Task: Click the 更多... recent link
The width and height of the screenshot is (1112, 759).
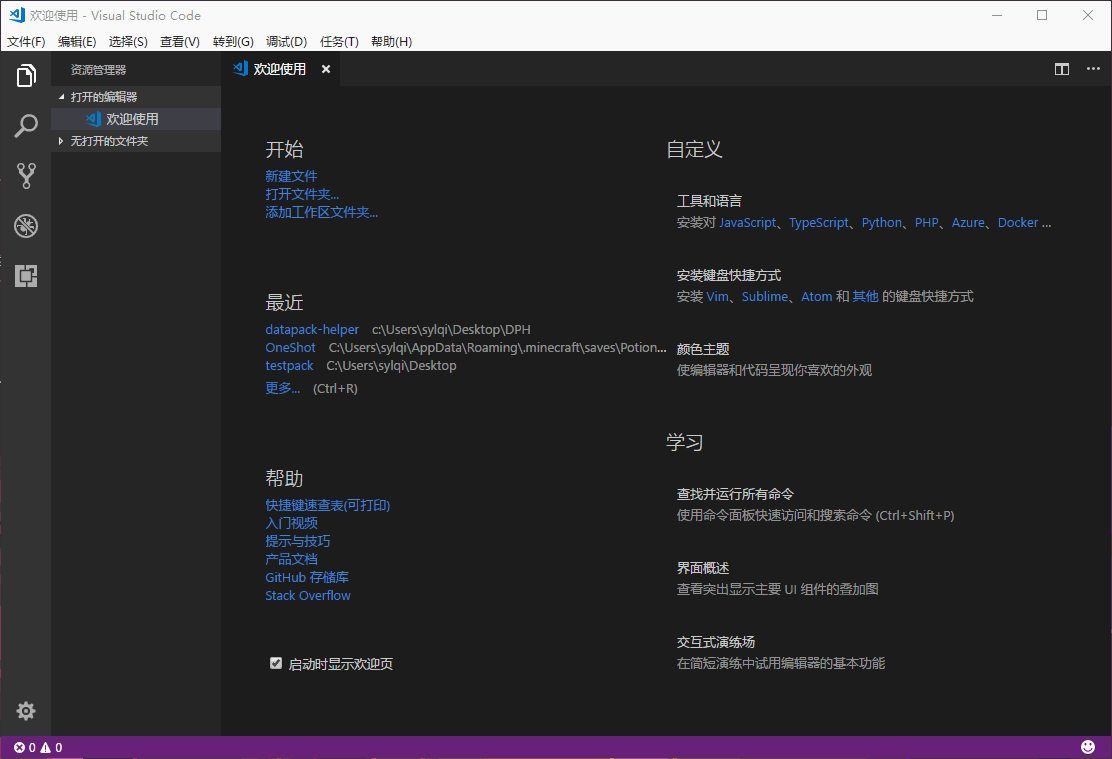Action: [x=282, y=388]
